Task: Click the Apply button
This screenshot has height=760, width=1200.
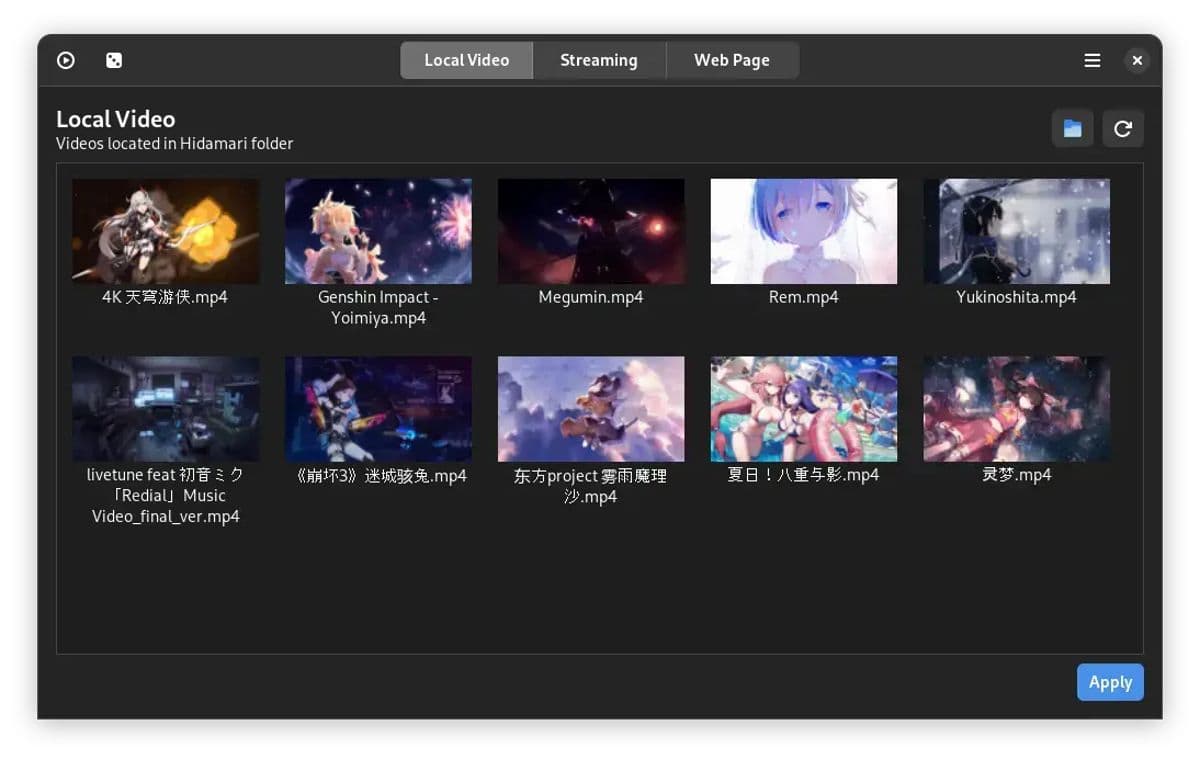Action: pos(1110,682)
